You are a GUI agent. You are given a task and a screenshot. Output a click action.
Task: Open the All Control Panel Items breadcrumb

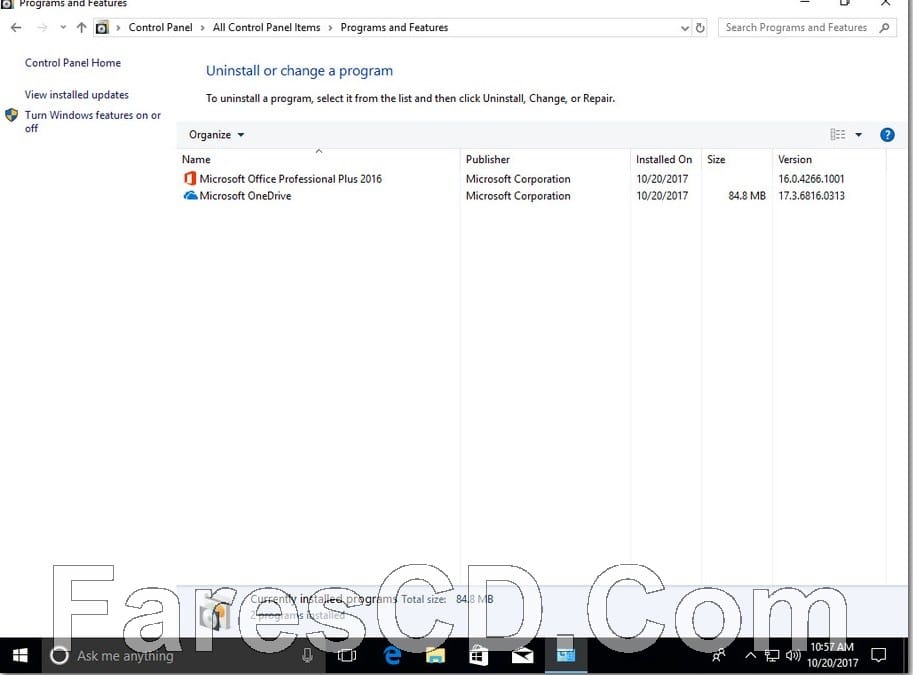pos(266,27)
